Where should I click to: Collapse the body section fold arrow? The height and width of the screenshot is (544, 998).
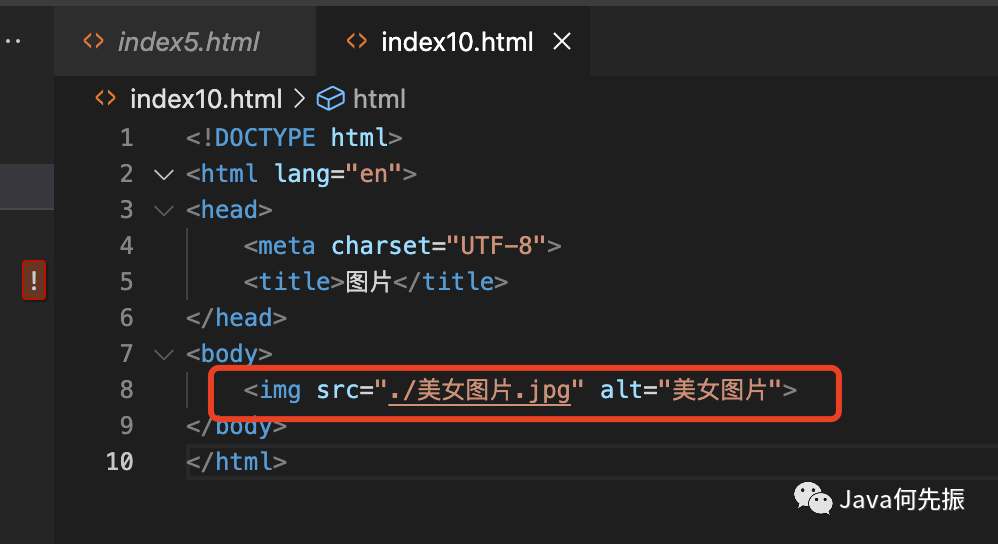click(163, 354)
